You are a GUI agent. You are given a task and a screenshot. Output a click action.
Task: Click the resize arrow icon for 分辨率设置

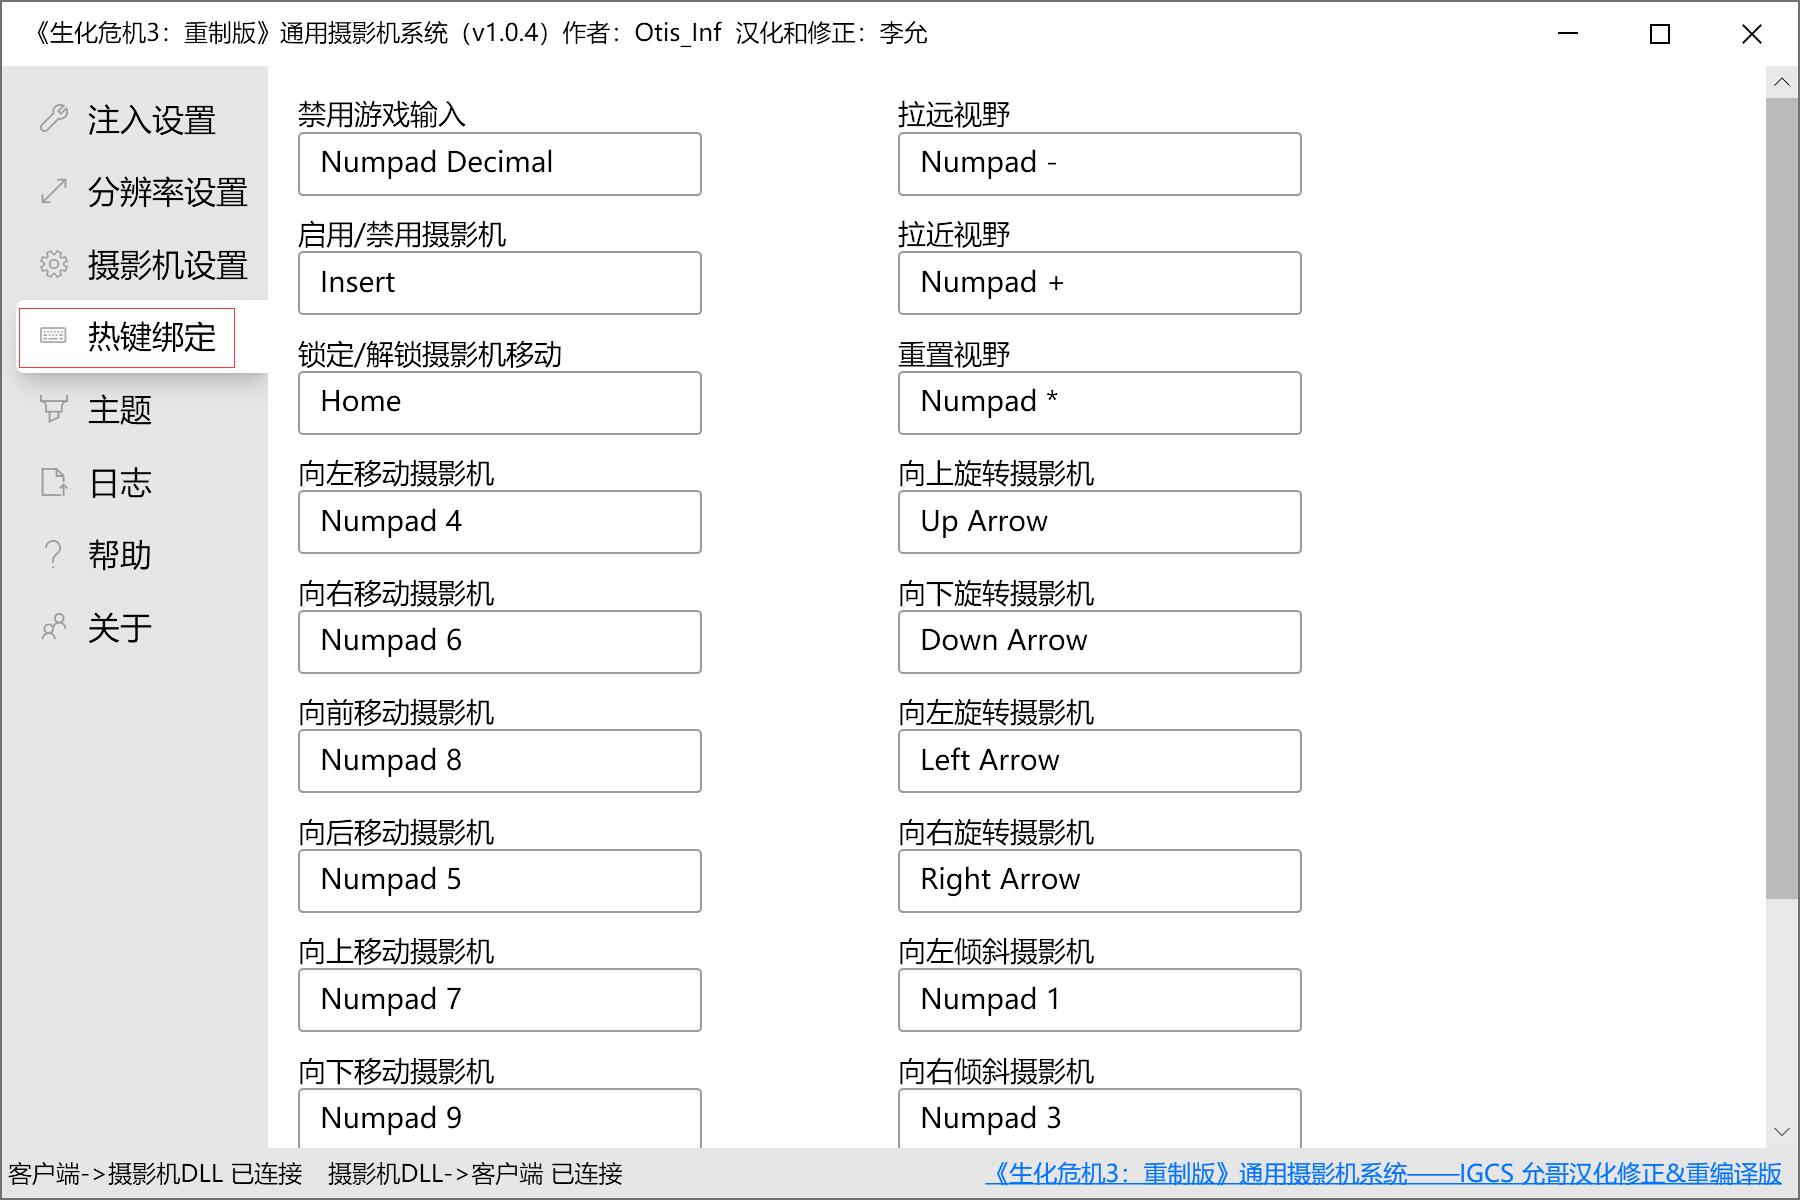tap(54, 191)
